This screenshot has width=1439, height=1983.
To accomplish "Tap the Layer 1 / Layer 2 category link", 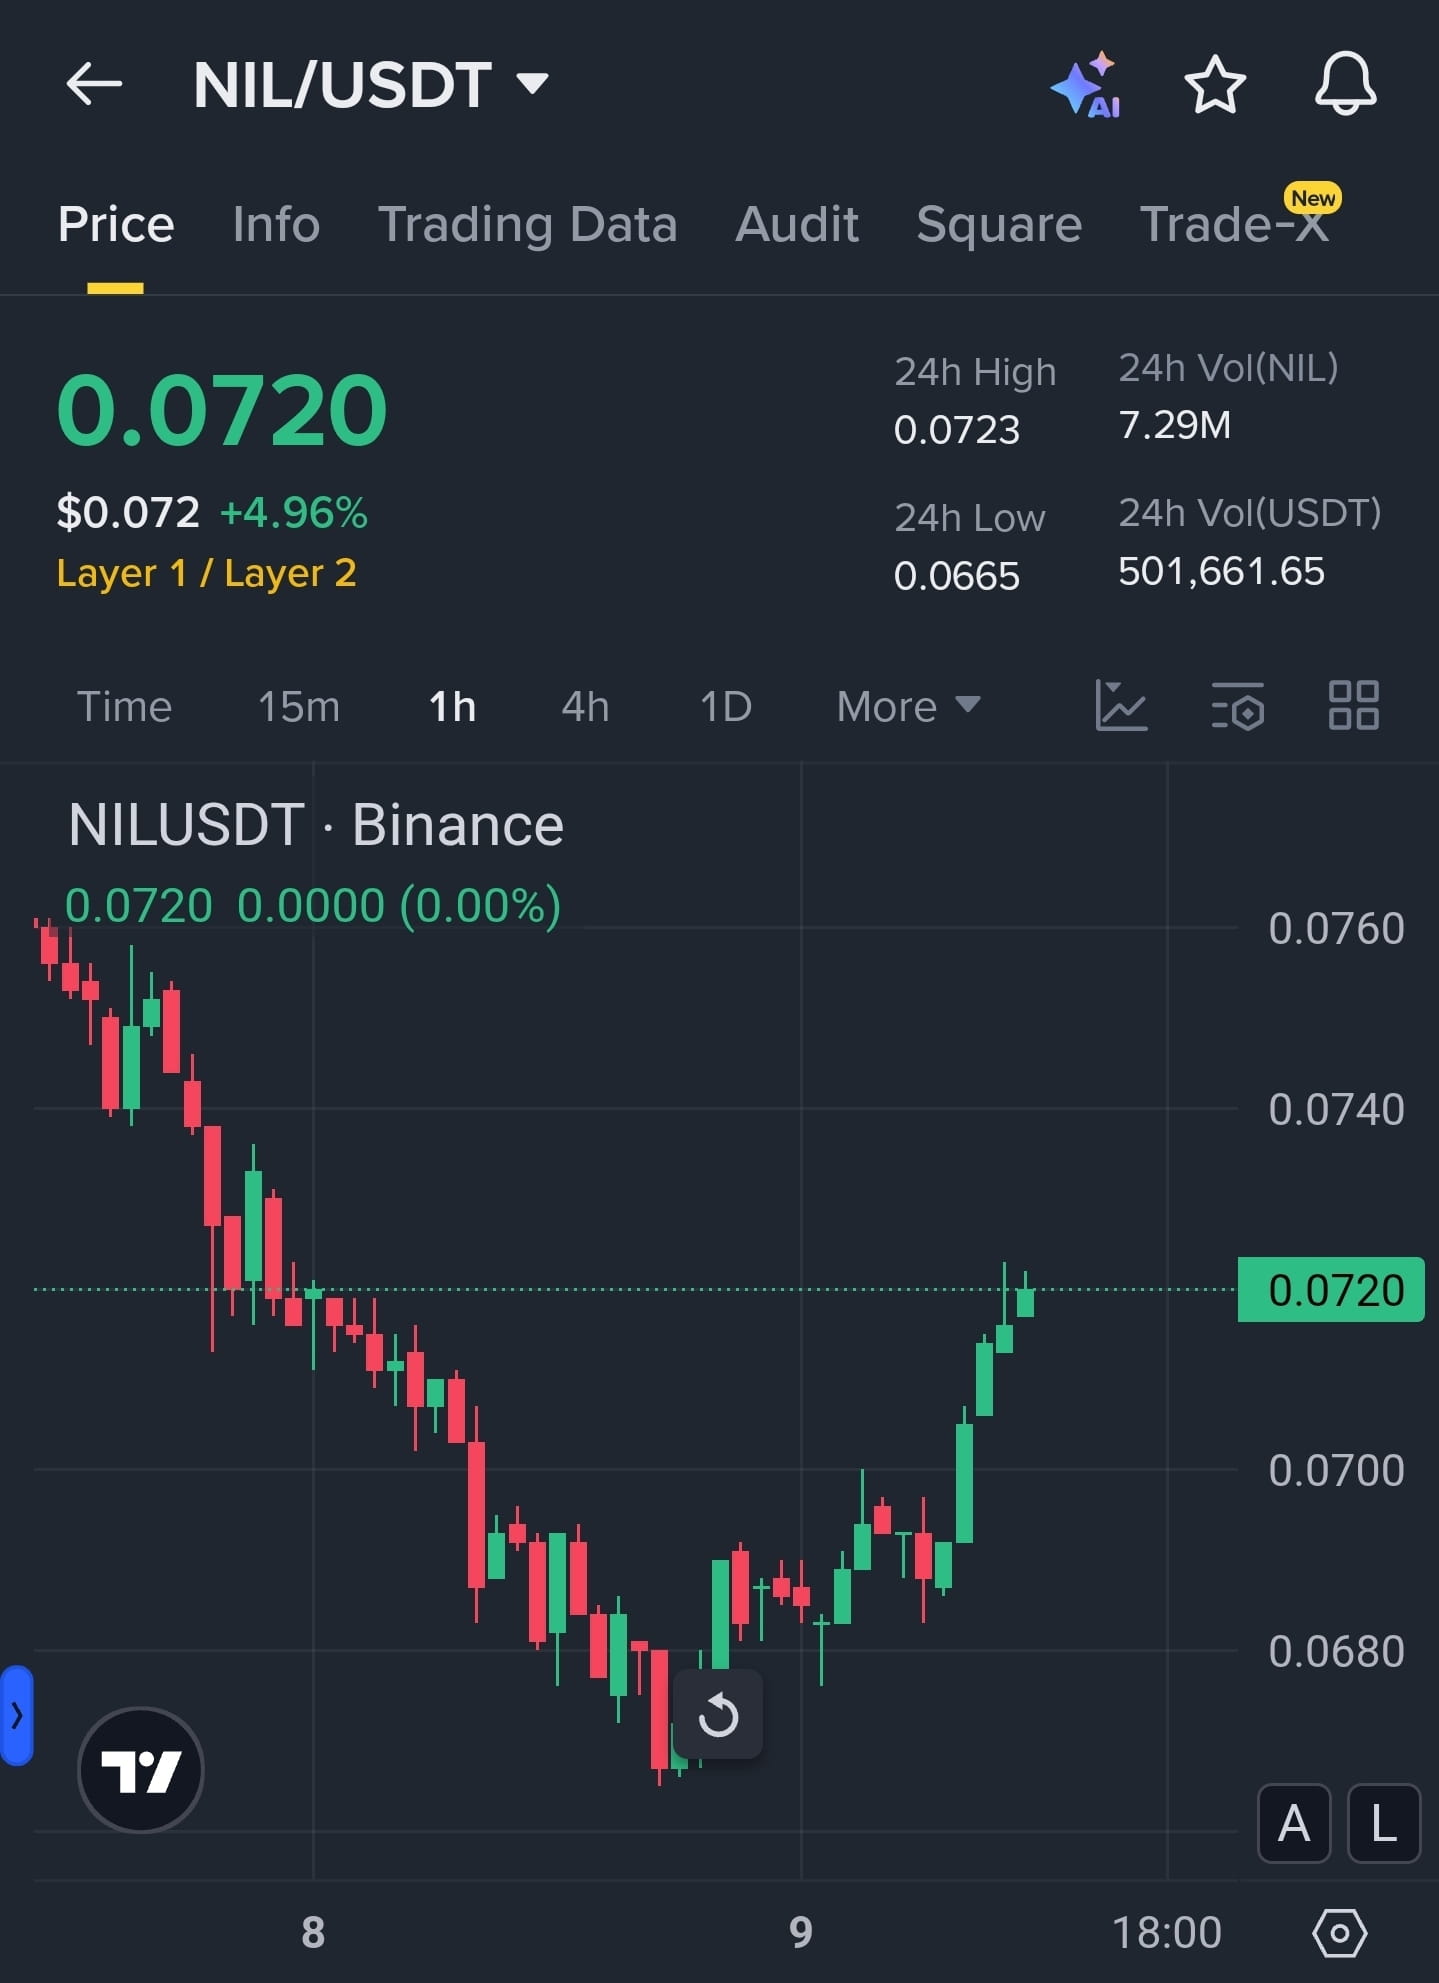I will pos(207,573).
